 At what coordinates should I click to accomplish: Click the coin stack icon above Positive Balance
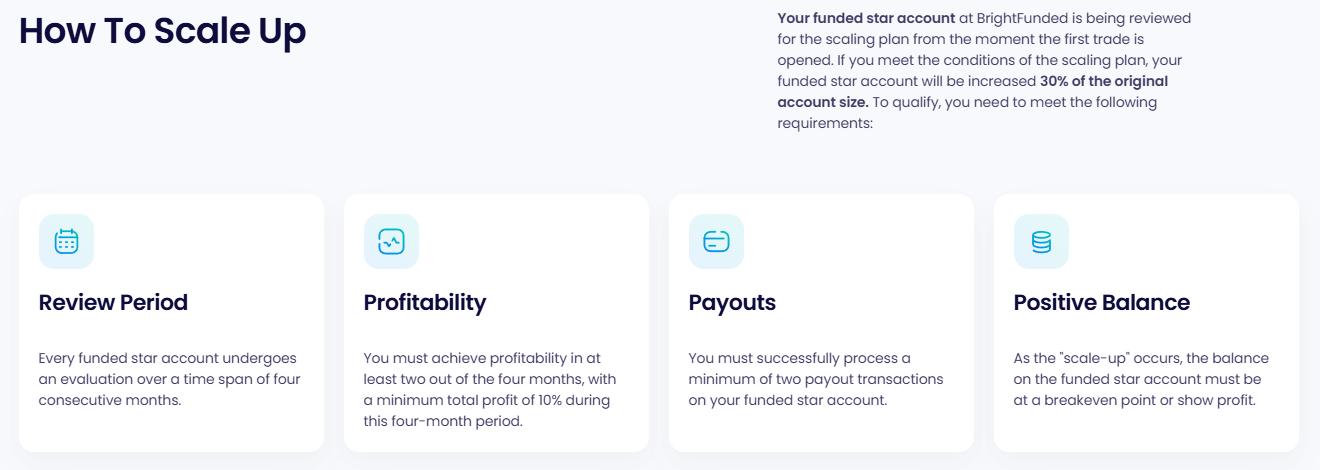(1041, 241)
